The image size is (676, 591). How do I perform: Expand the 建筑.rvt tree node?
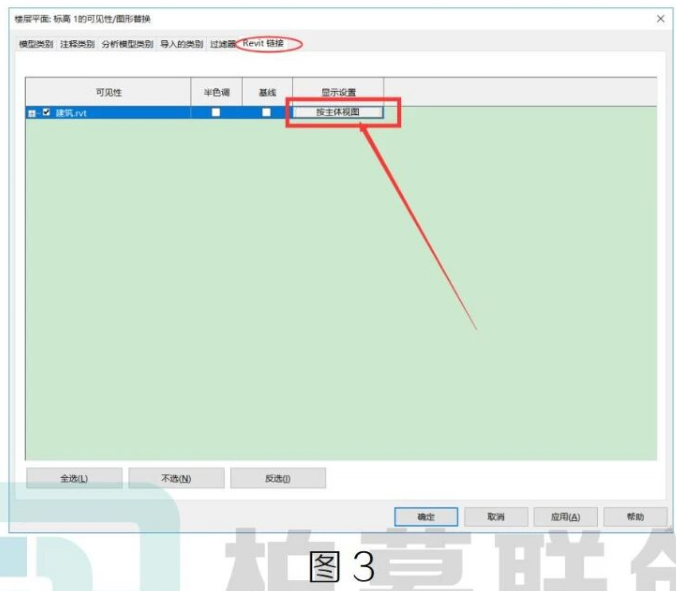(x=31, y=113)
